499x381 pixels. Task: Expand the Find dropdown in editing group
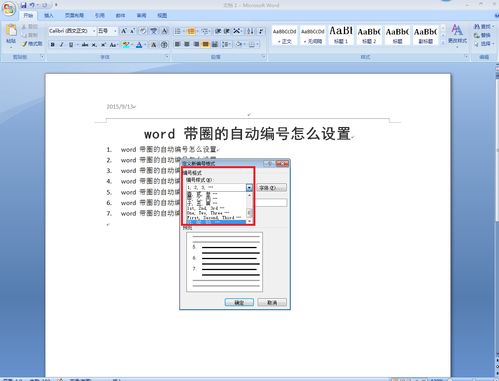[x=494, y=26]
